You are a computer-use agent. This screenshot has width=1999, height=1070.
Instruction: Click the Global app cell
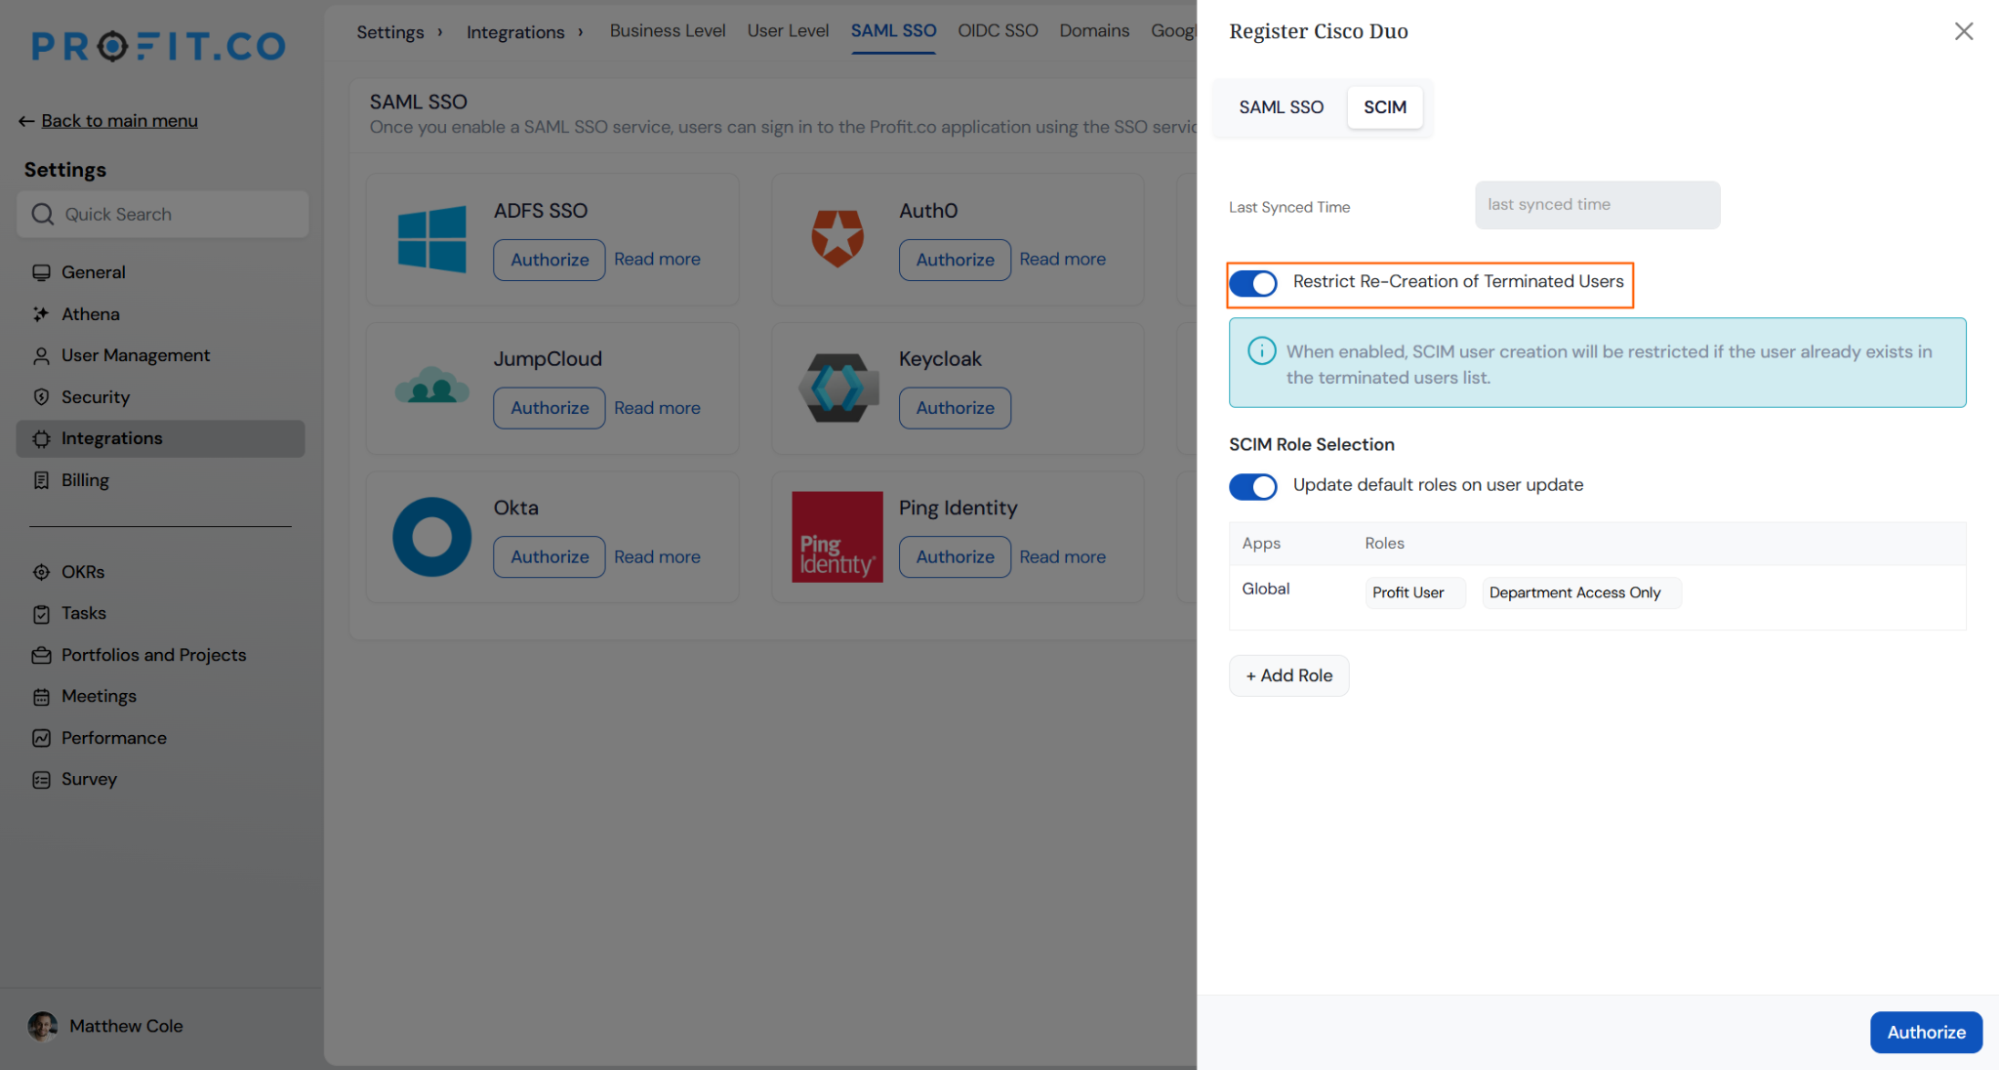point(1265,589)
